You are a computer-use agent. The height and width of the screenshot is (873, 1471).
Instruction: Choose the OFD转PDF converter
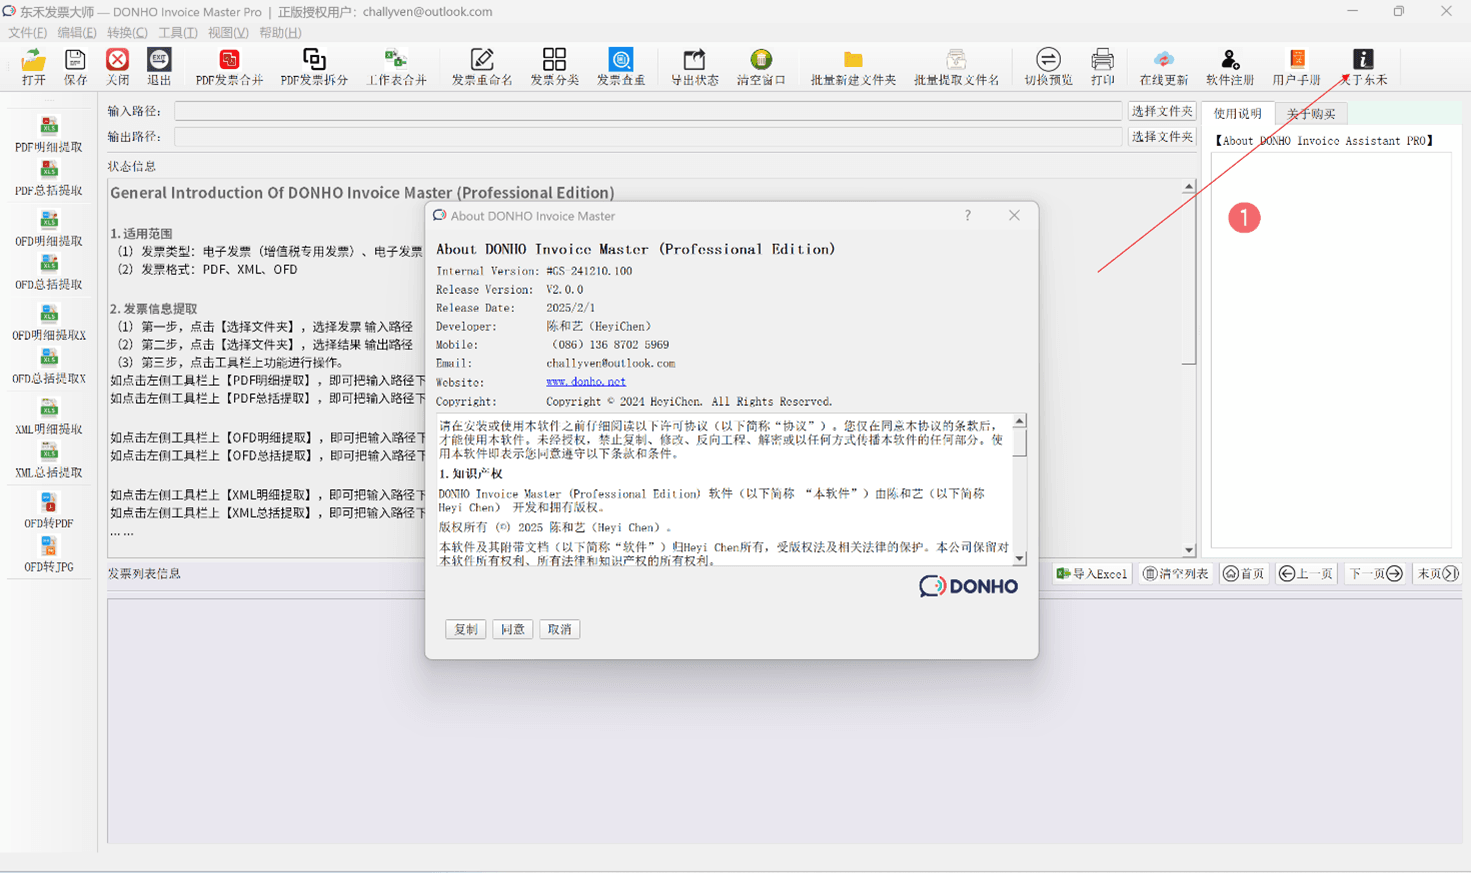tap(49, 511)
